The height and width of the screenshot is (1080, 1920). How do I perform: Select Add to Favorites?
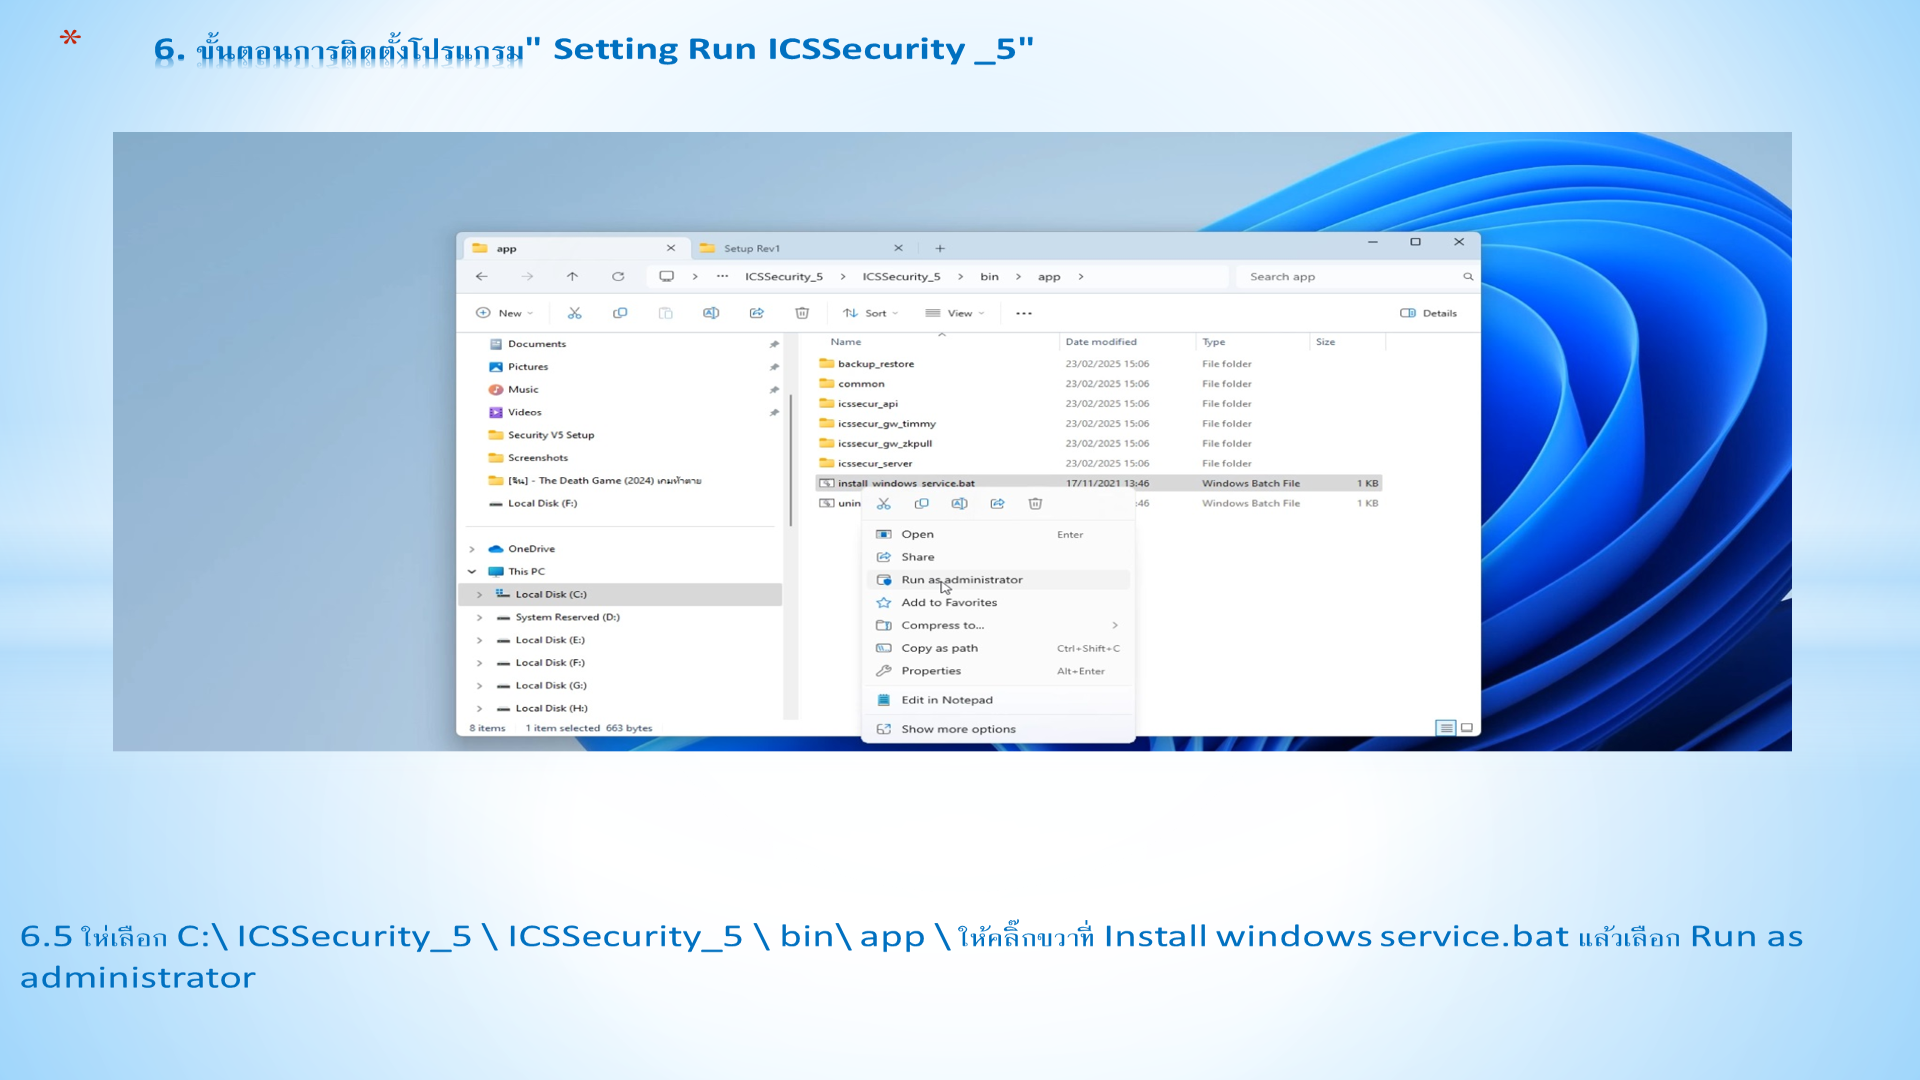coord(998,603)
